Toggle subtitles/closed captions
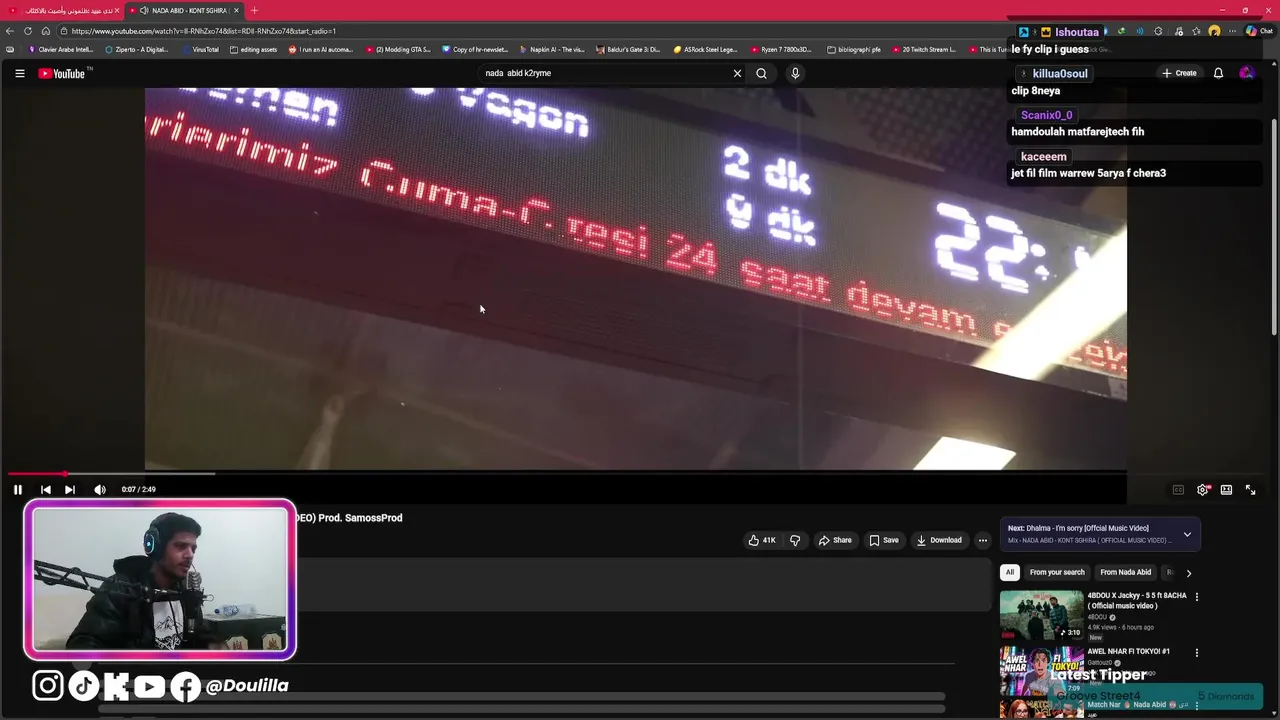Screen dimensions: 1280x720 tap(1178, 490)
